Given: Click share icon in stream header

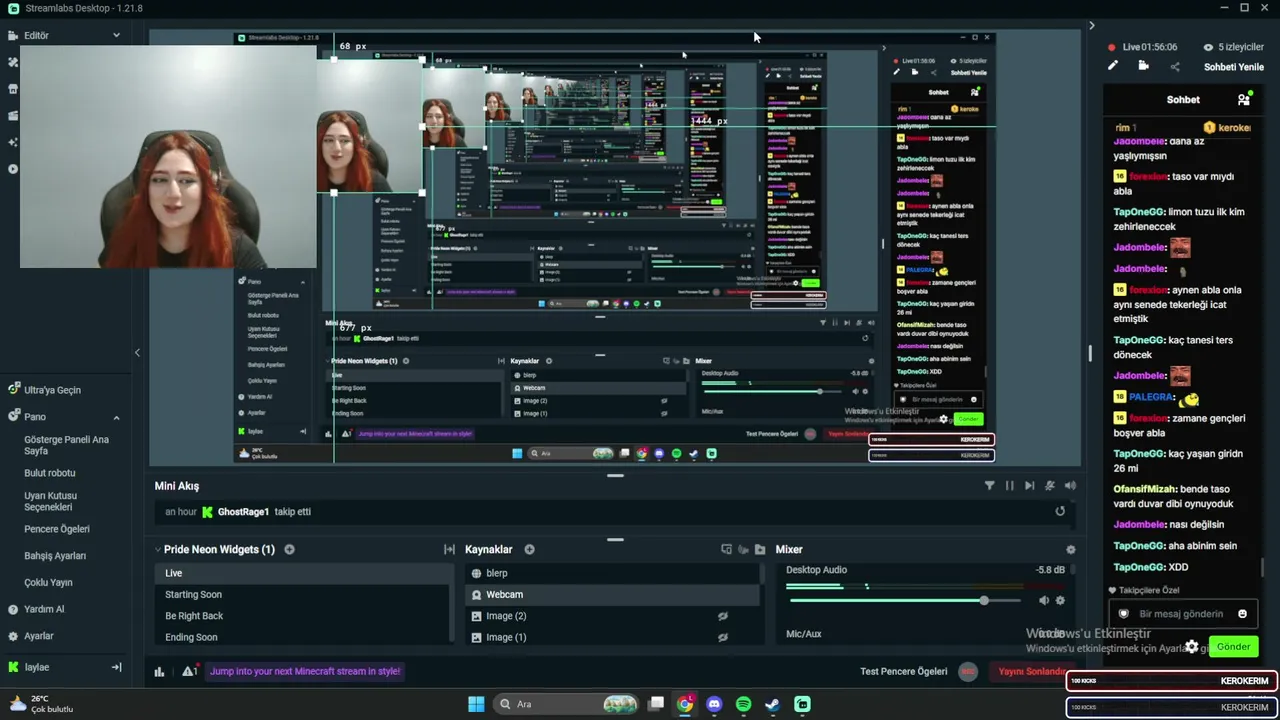Looking at the screenshot, I should (x=1175, y=66).
